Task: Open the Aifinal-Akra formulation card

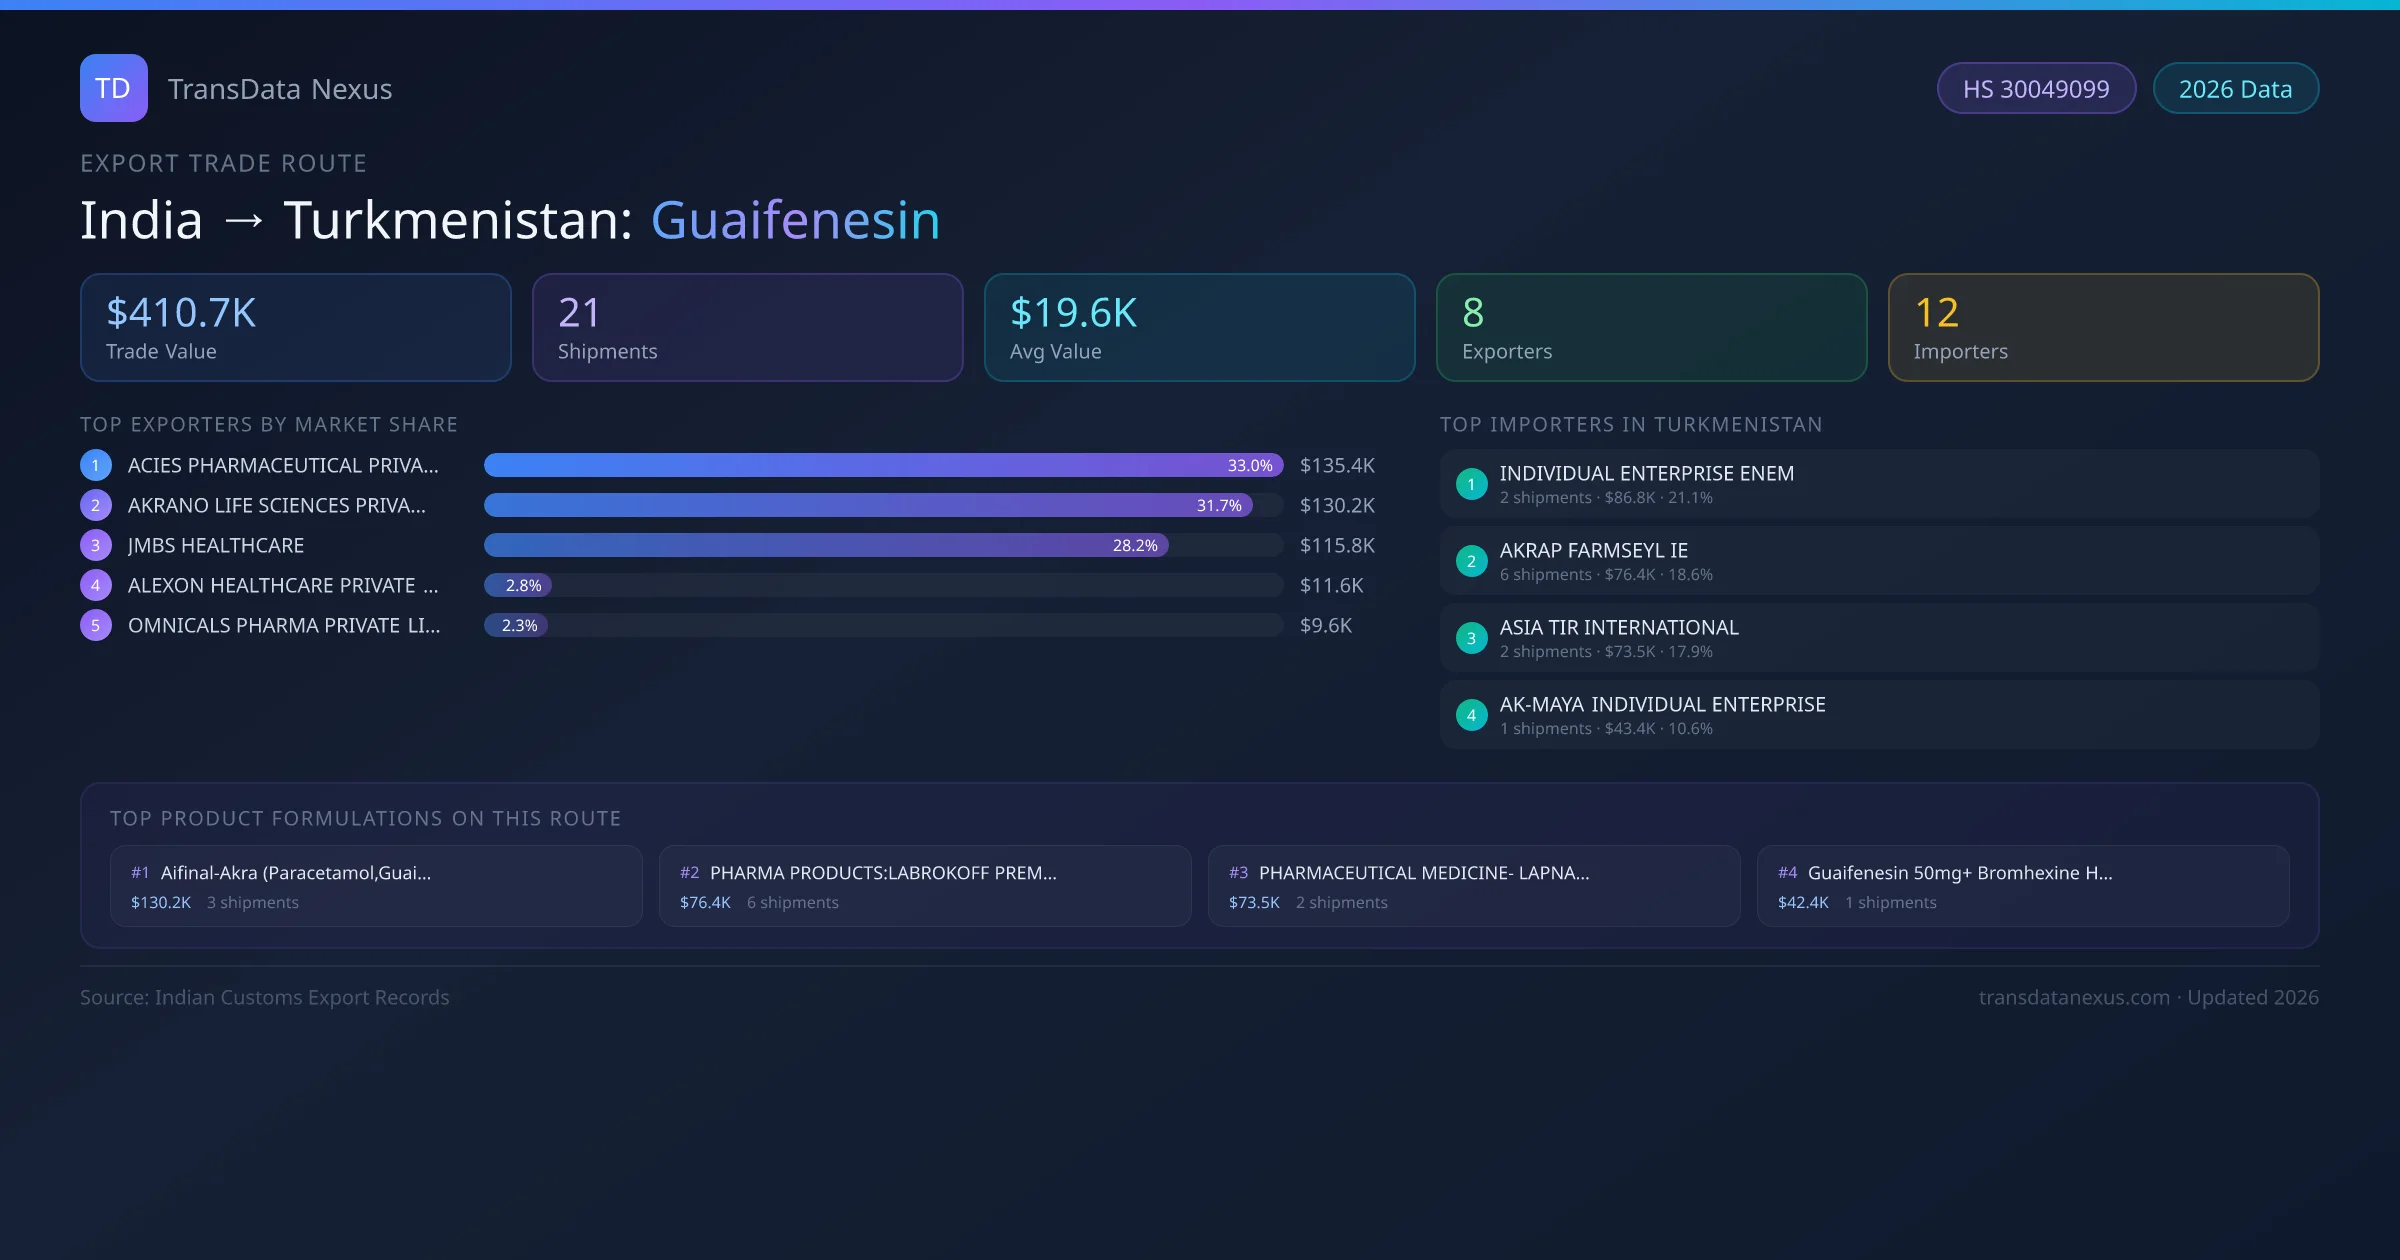Action: coord(376,886)
